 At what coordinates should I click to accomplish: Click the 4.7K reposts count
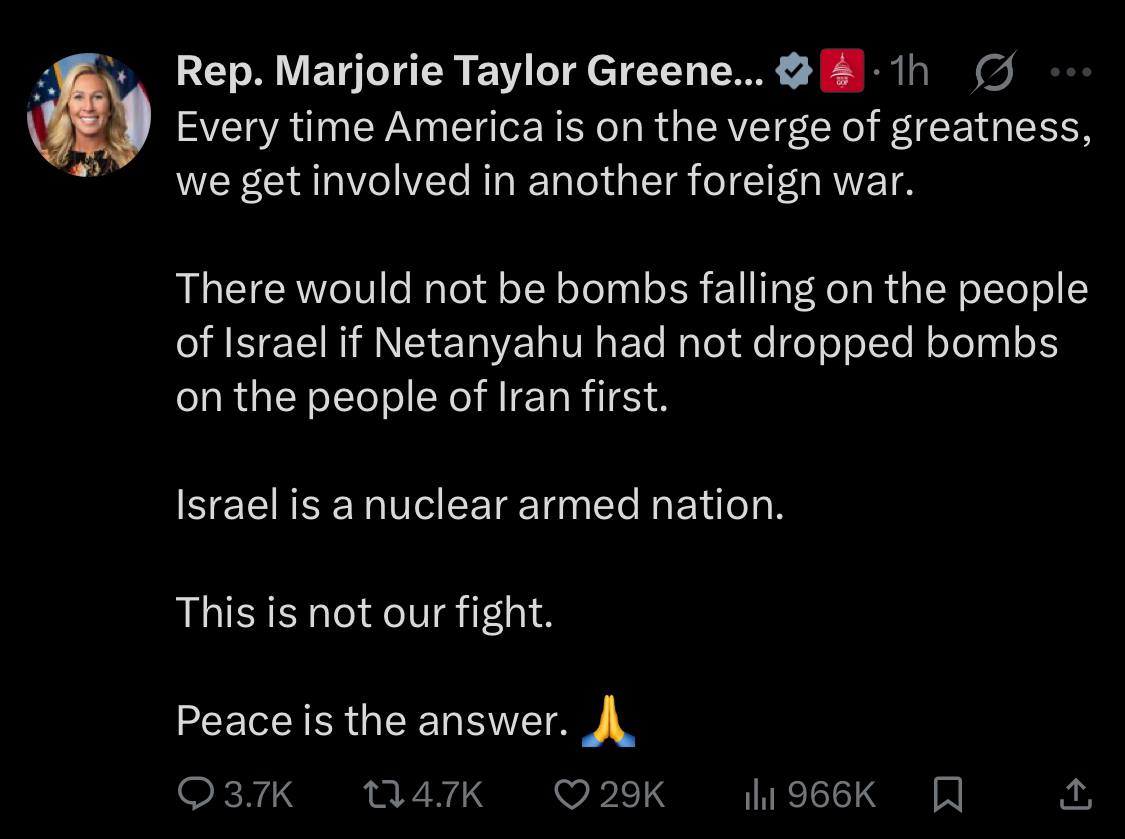(x=447, y=795)
